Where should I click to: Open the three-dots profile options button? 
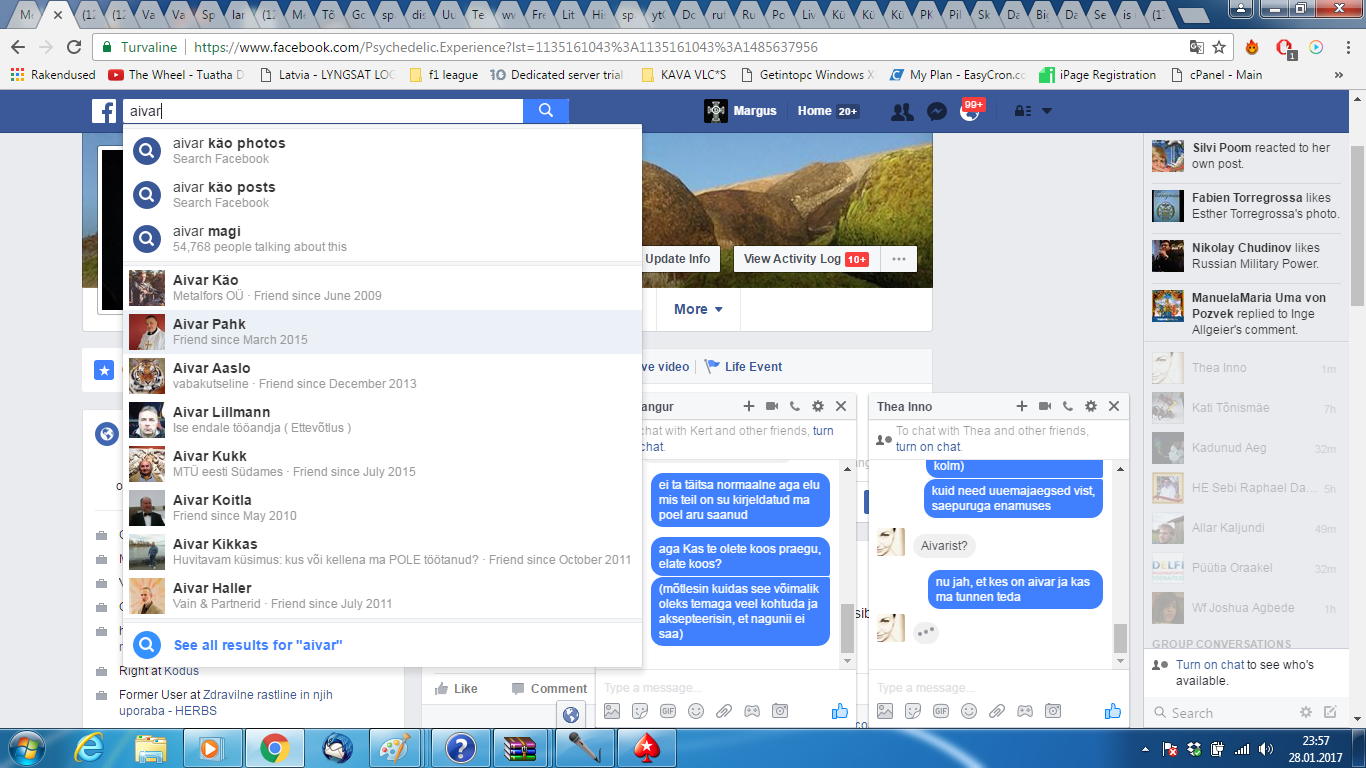pyautogui.click(x=898, y=259)
